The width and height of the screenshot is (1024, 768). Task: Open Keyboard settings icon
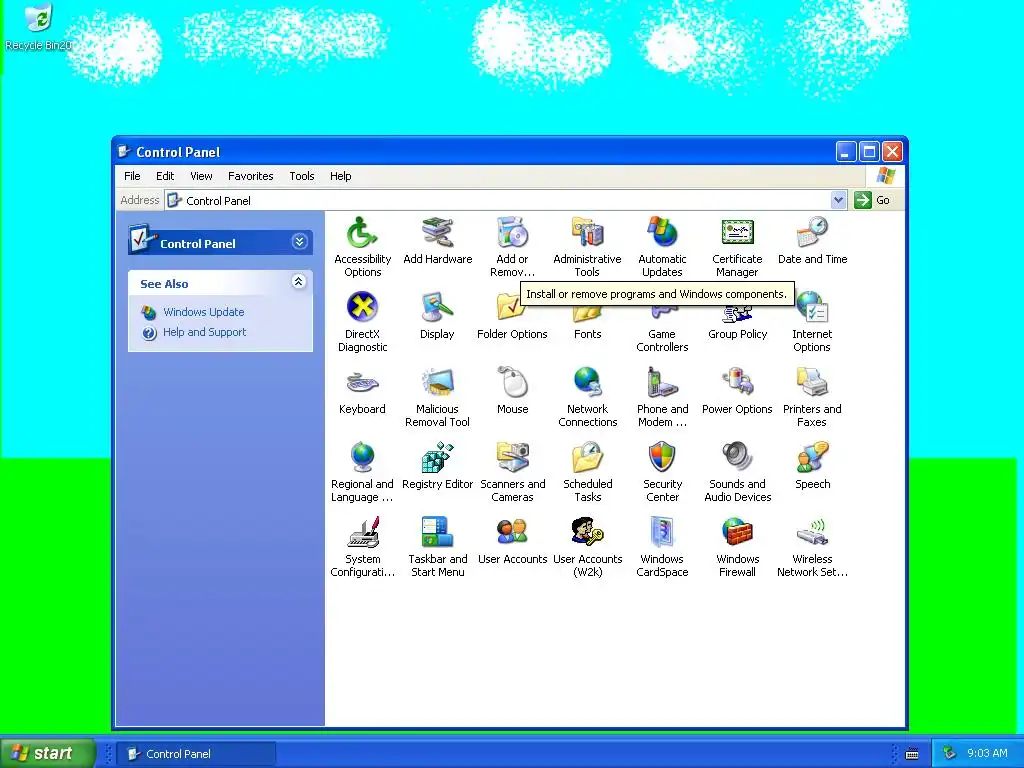click(362, 383)
